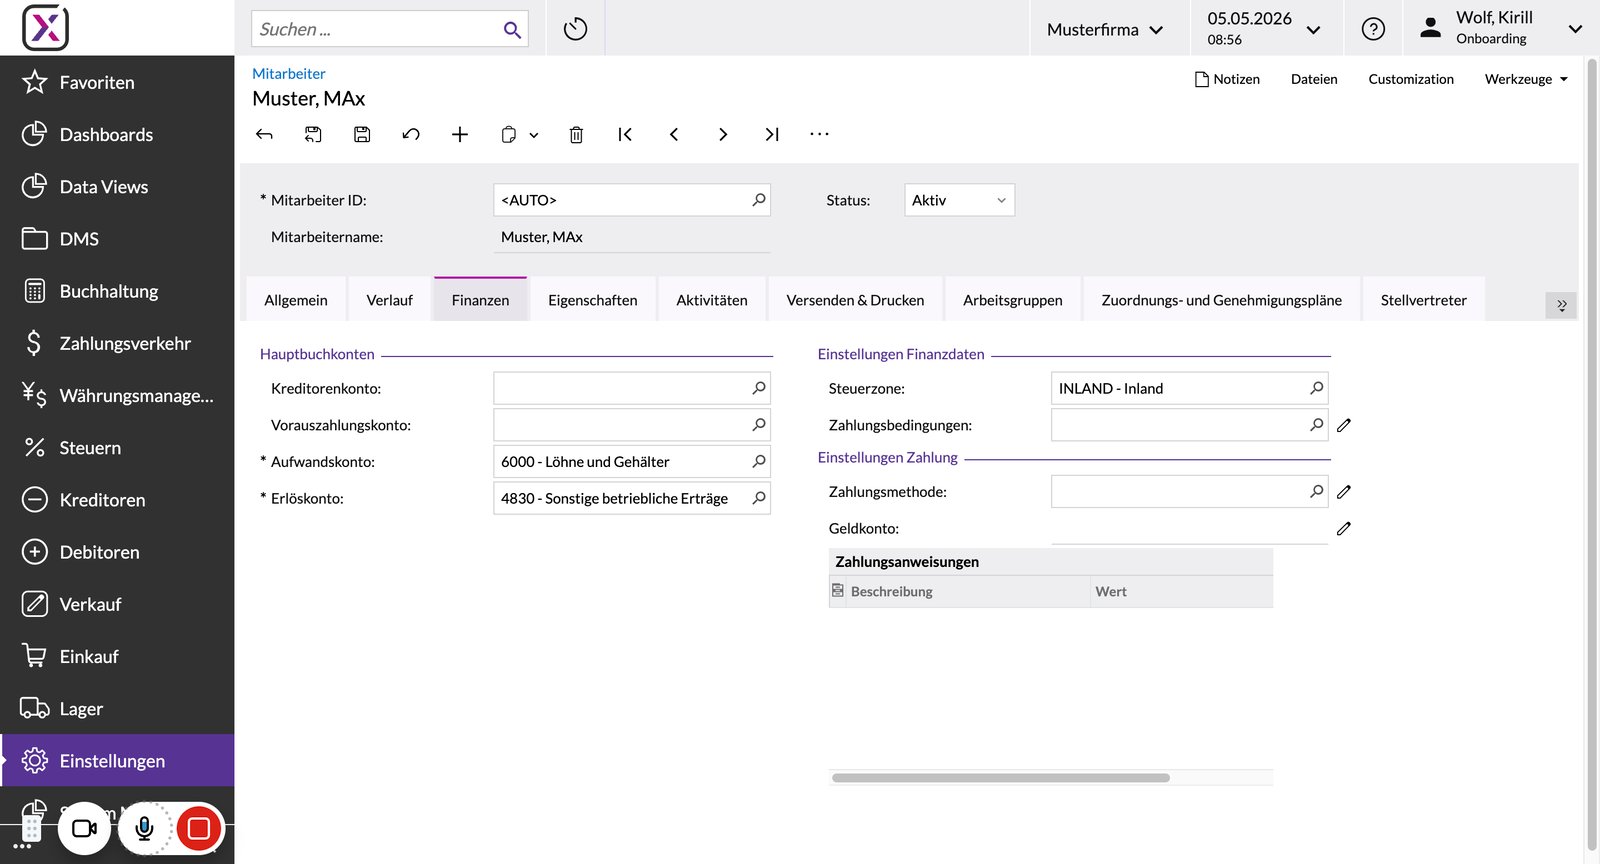Open the Dateien panel

point(1314,79)
